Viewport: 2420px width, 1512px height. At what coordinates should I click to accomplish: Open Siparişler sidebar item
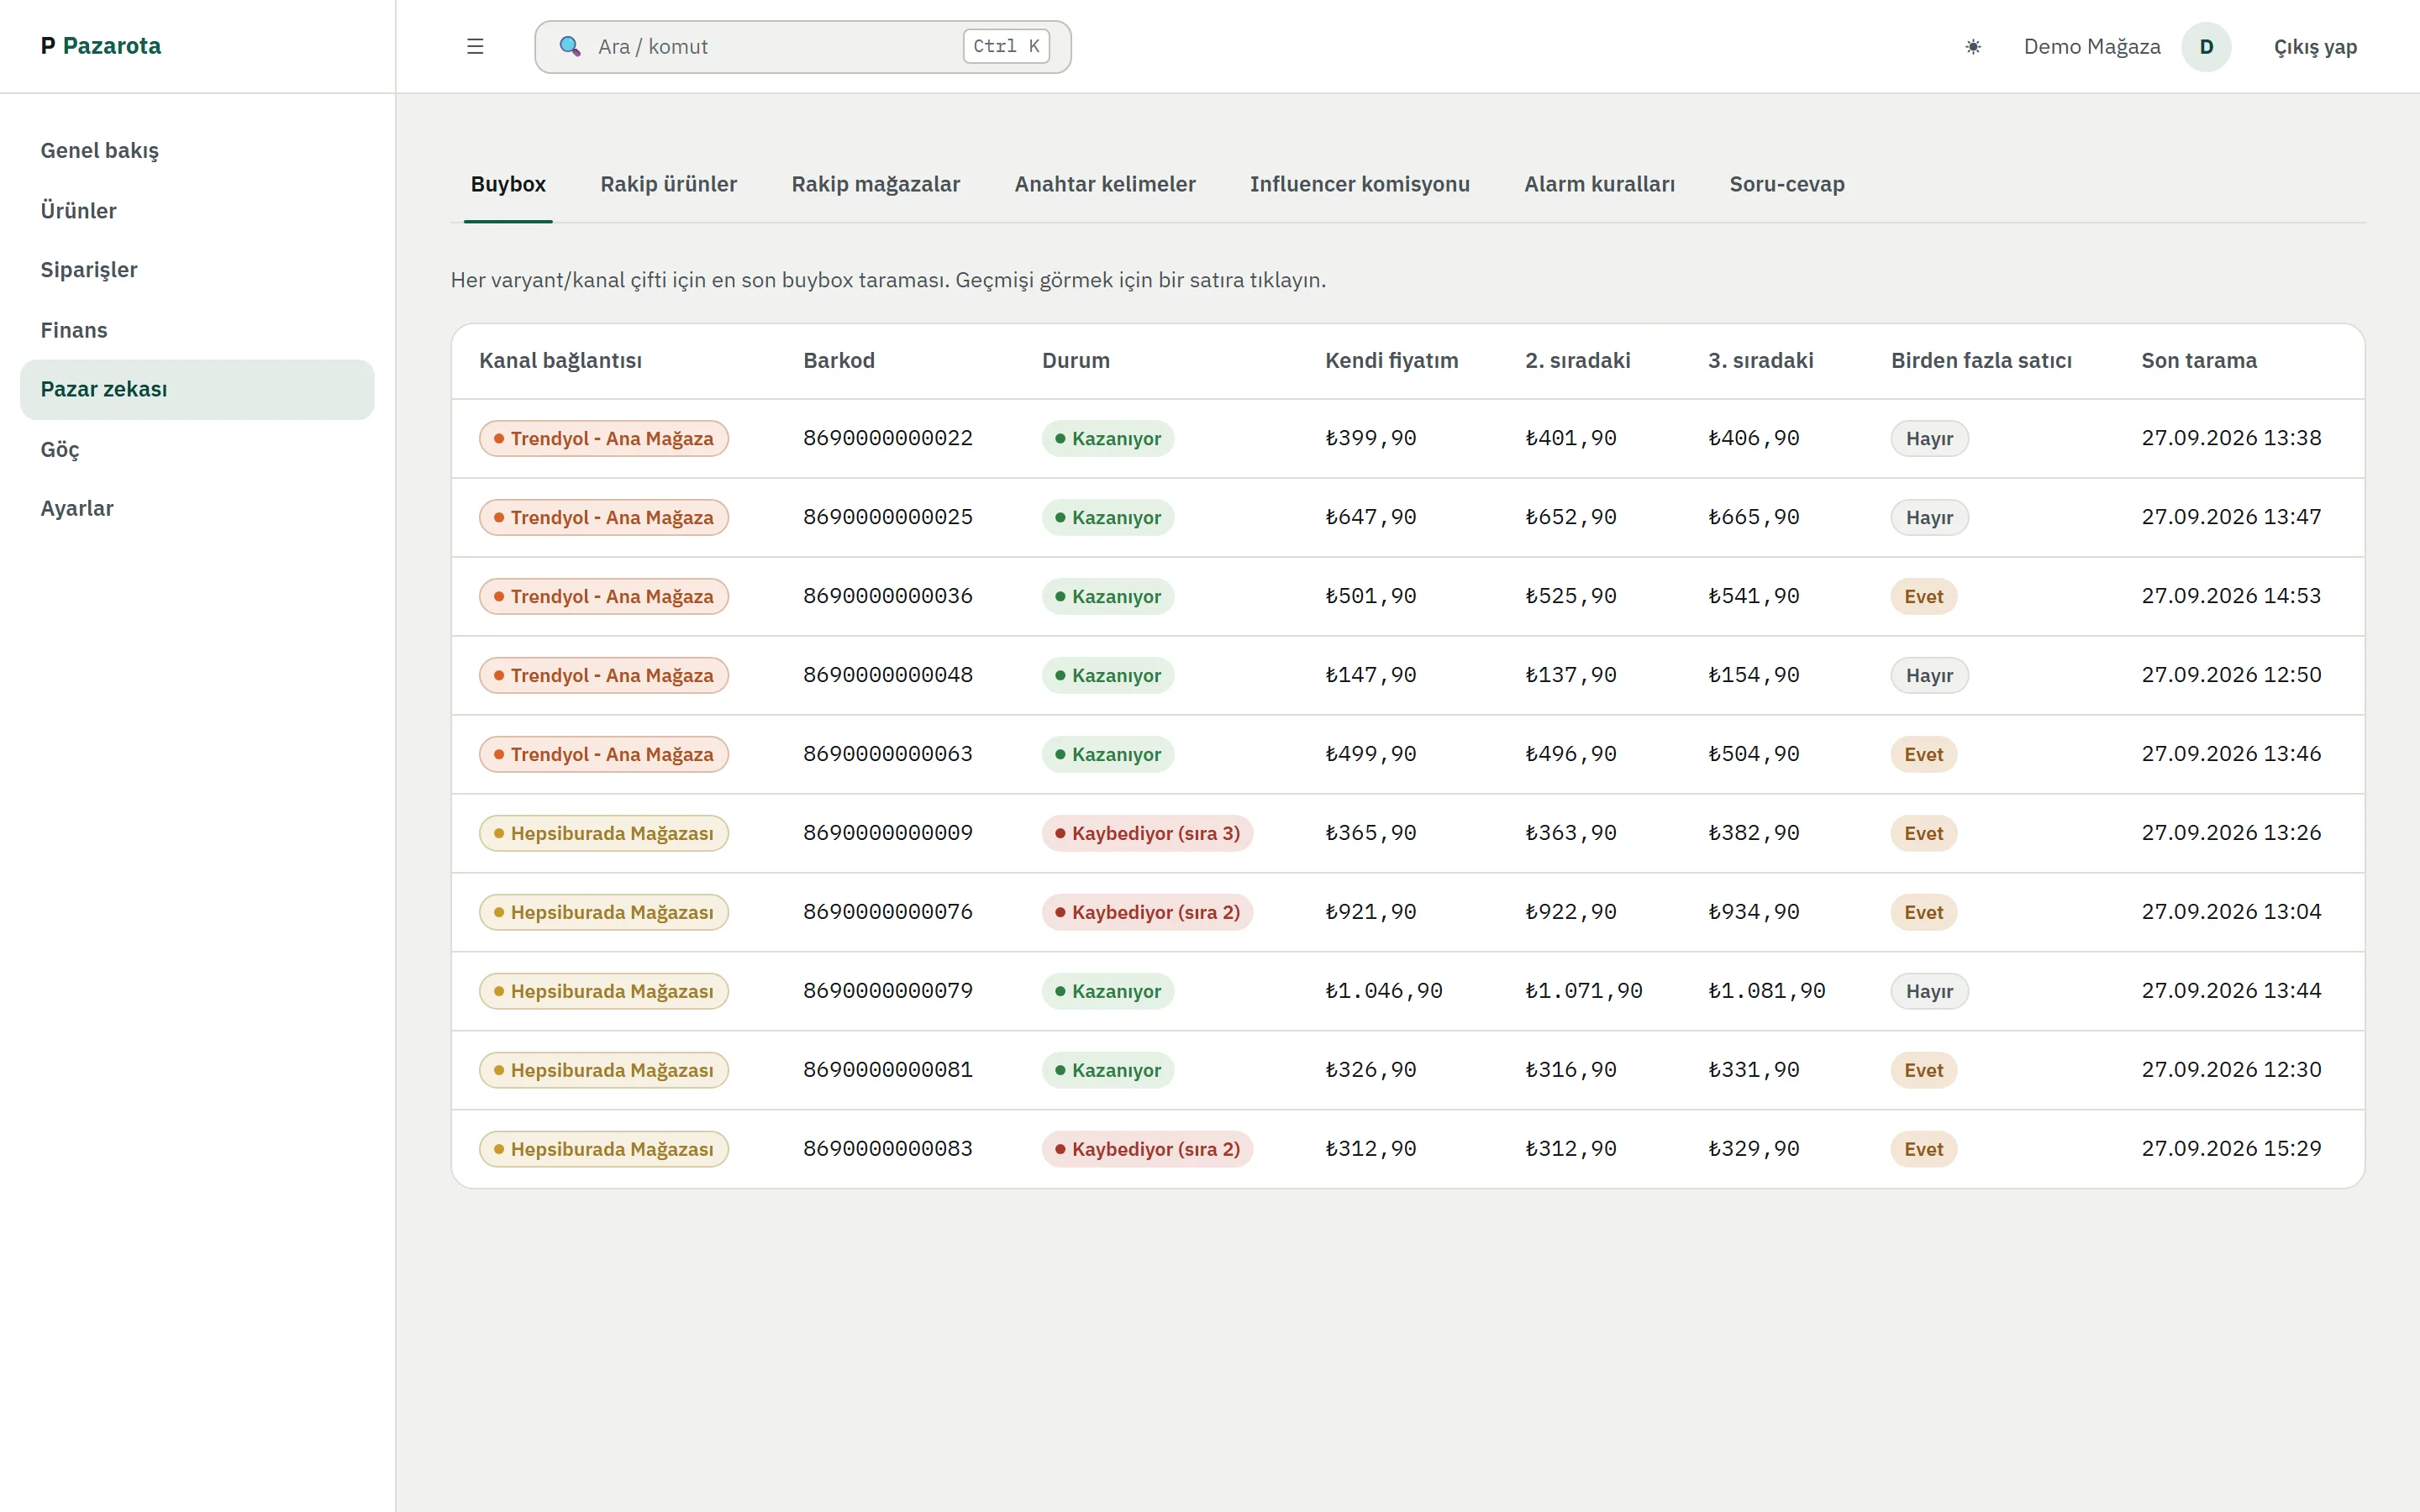pos(197,270)
